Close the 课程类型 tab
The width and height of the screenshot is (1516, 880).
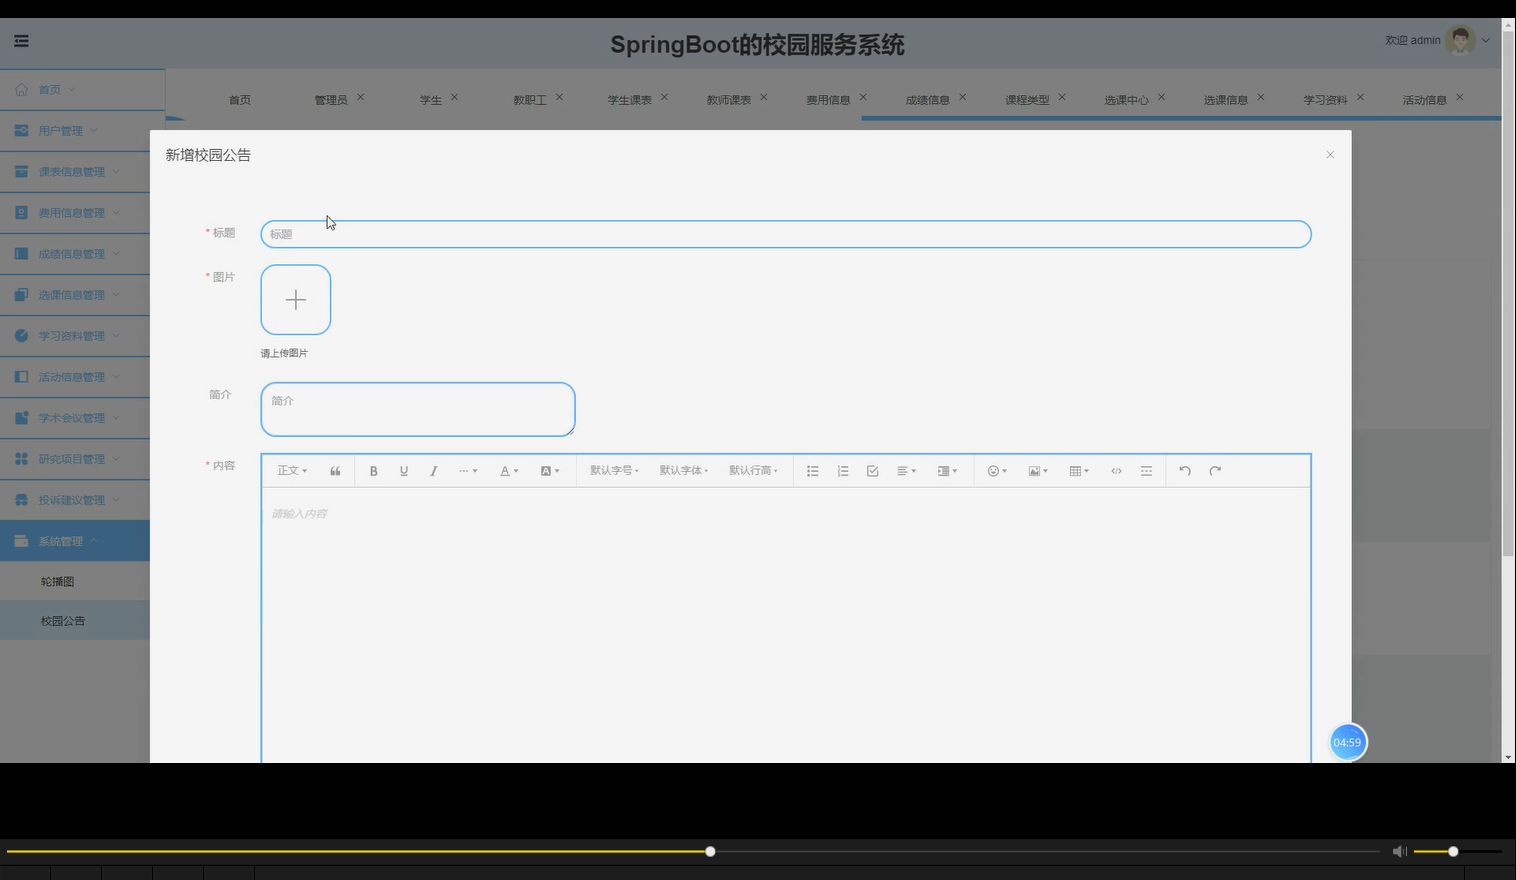(1062, 97)
